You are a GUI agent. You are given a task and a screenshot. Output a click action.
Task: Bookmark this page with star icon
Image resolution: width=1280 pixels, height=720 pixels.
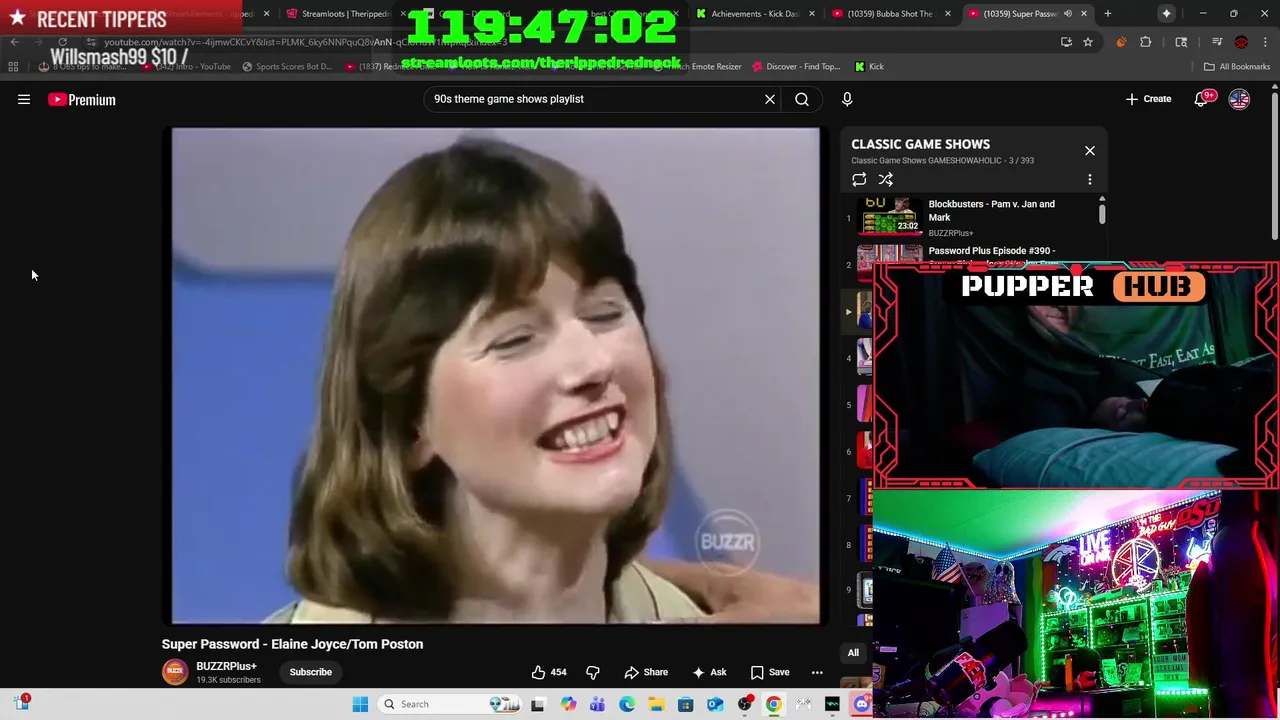(x=1088, y=42)
